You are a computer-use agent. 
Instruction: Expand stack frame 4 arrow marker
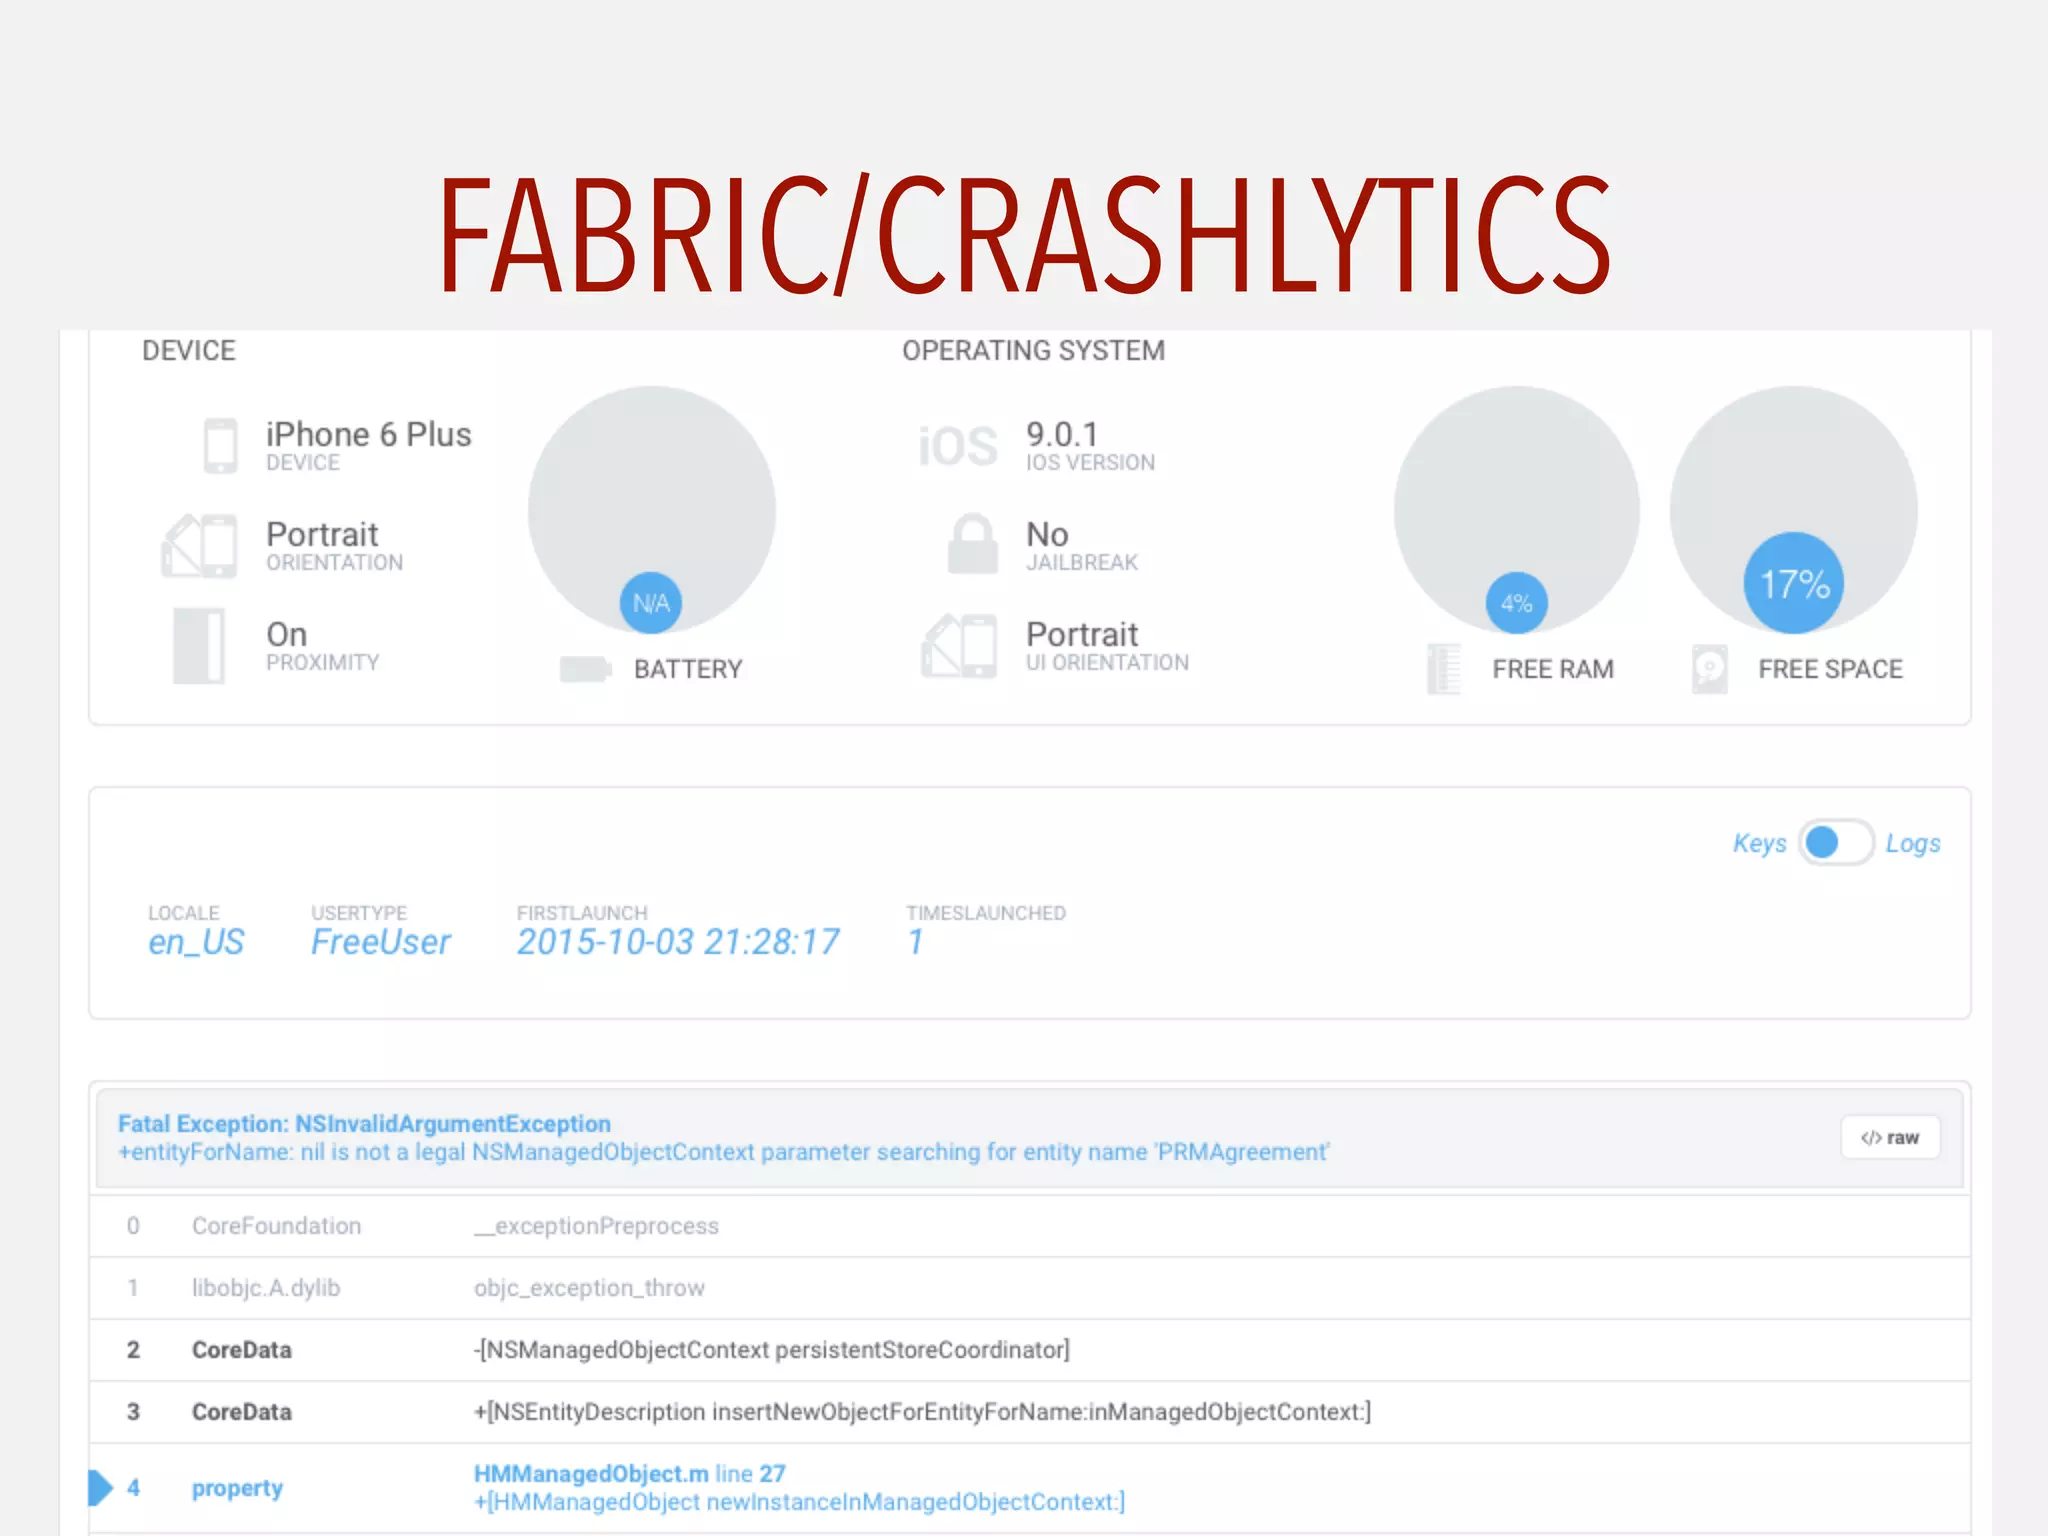coord(100,1487)
